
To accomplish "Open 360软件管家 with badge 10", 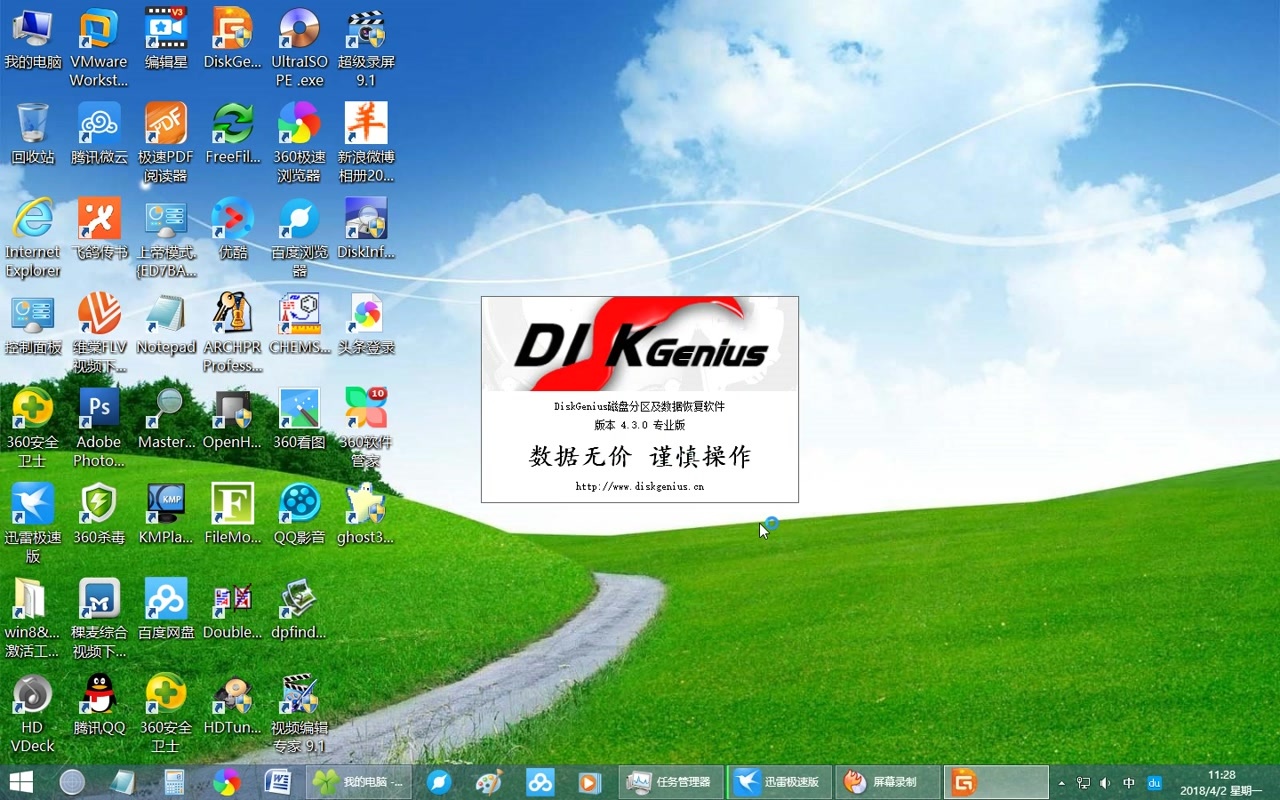I will (x=366, y=427).
